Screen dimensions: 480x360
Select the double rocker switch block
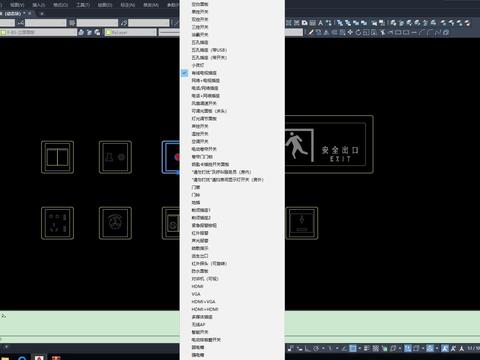57,157
